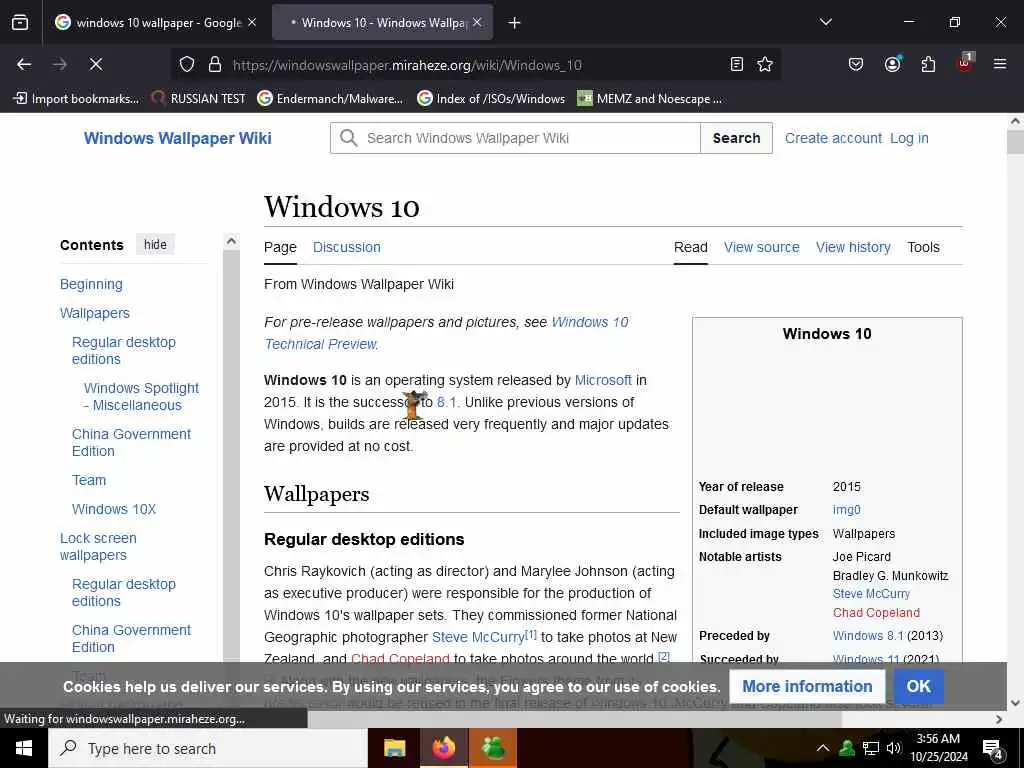Open the Firefox account icon
The image size is (1024, 768).
892,64
